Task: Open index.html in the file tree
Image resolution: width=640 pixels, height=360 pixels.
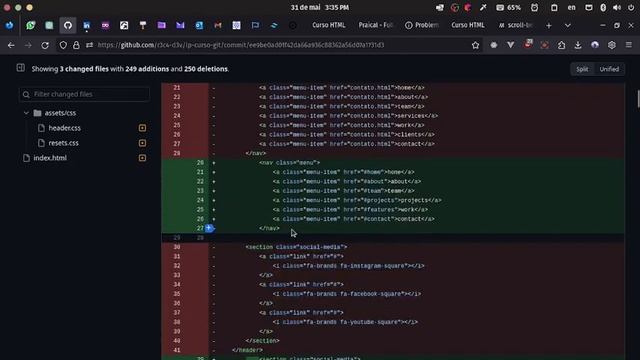Action: click(x=50, y=158)
